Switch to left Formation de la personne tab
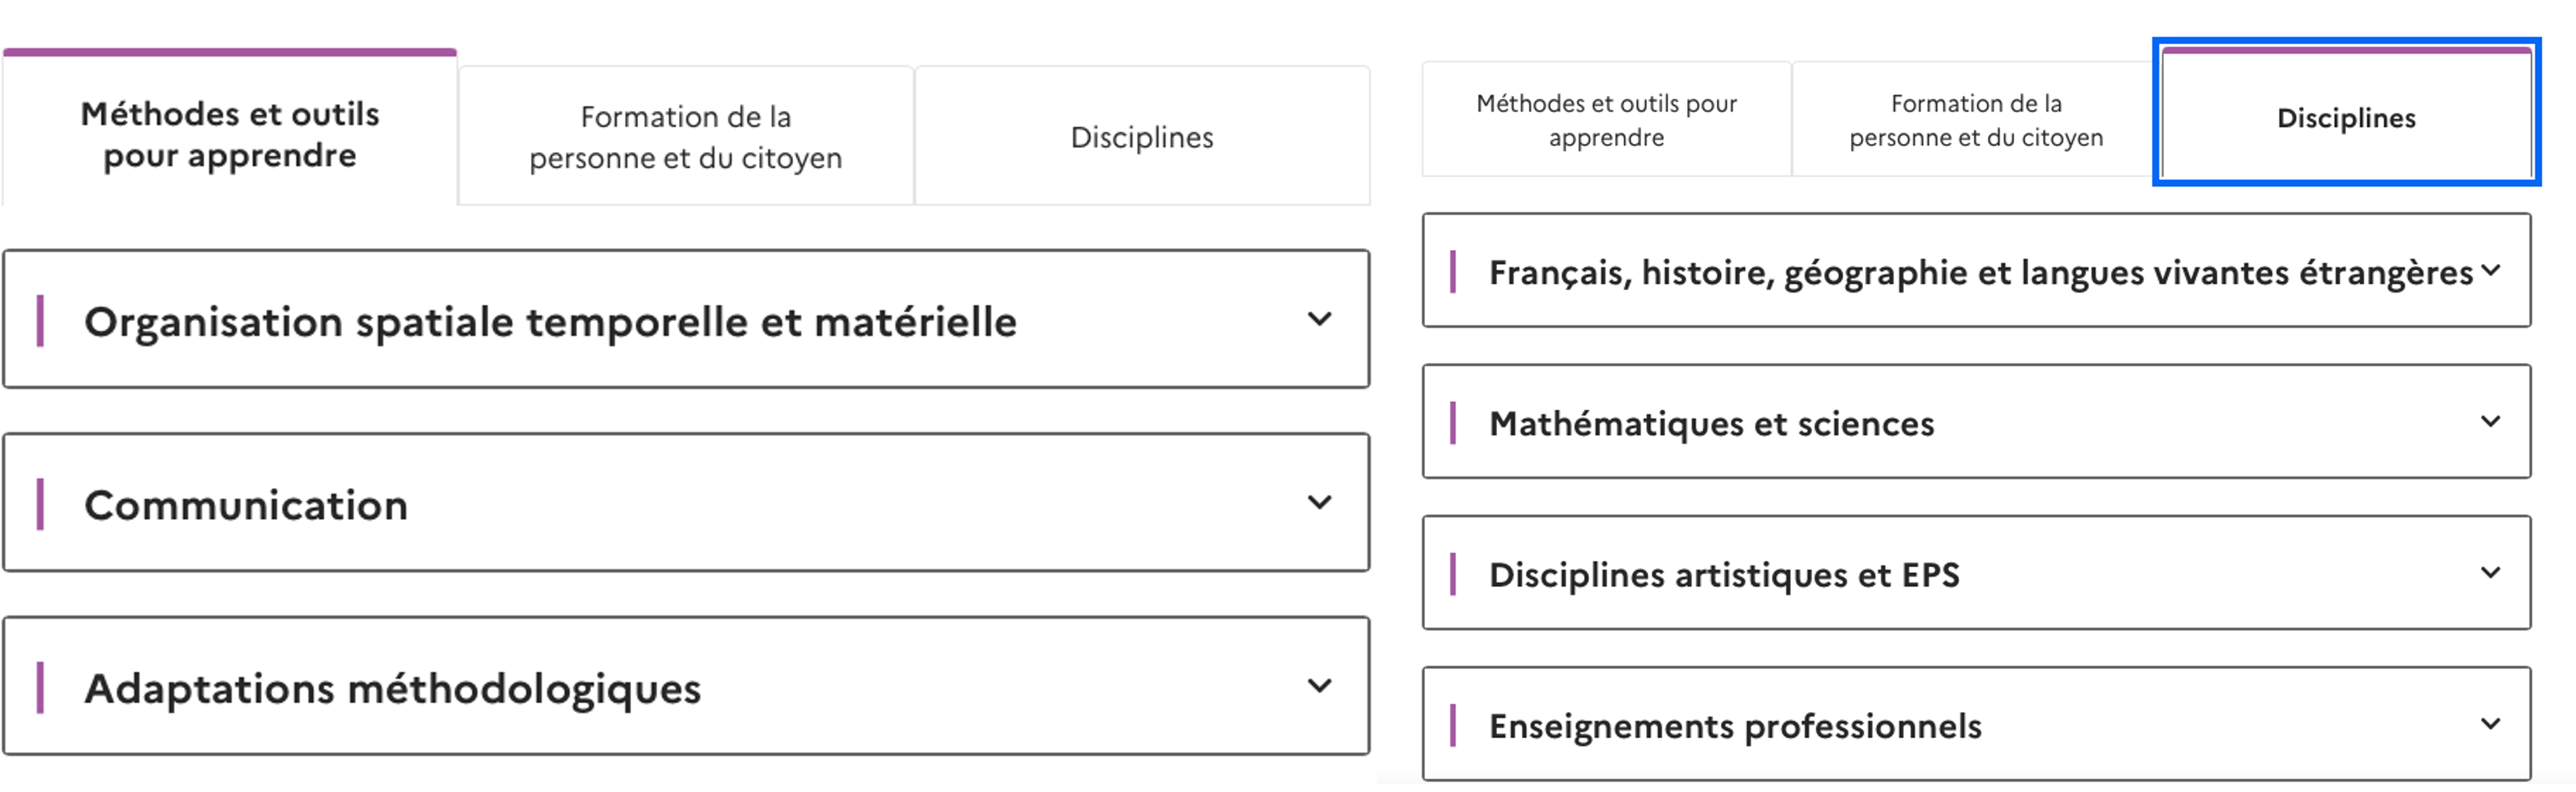Viewport: 2576px width, 792px height. [686, 136]
